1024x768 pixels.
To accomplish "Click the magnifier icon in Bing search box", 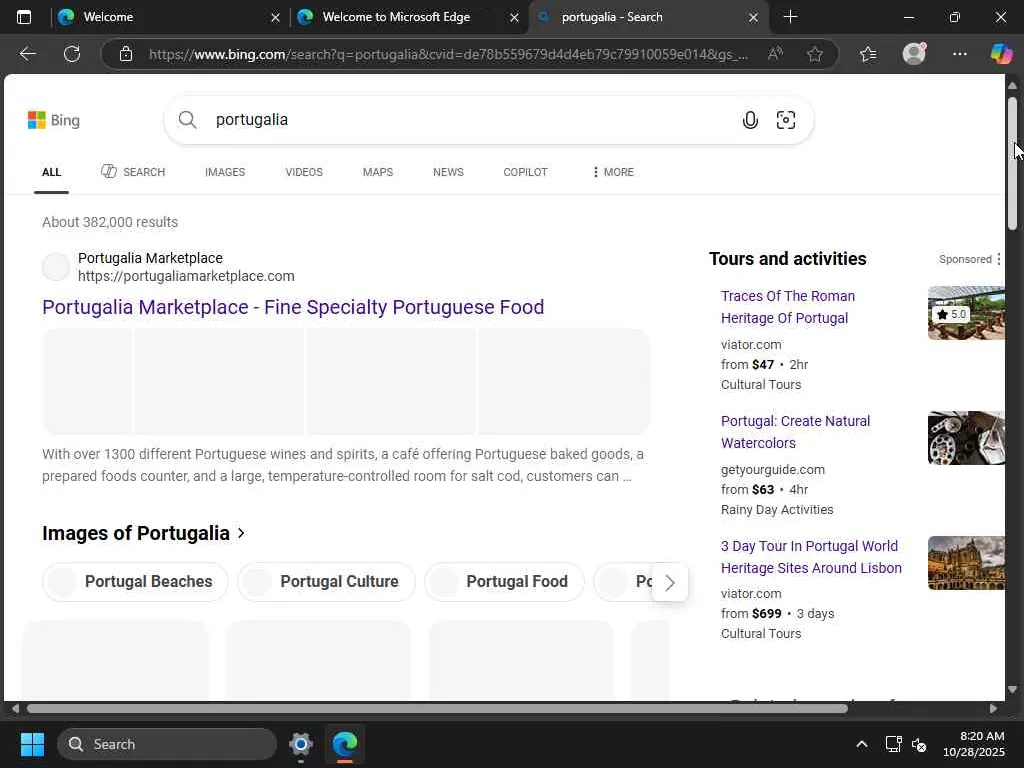I will [187, 120].
